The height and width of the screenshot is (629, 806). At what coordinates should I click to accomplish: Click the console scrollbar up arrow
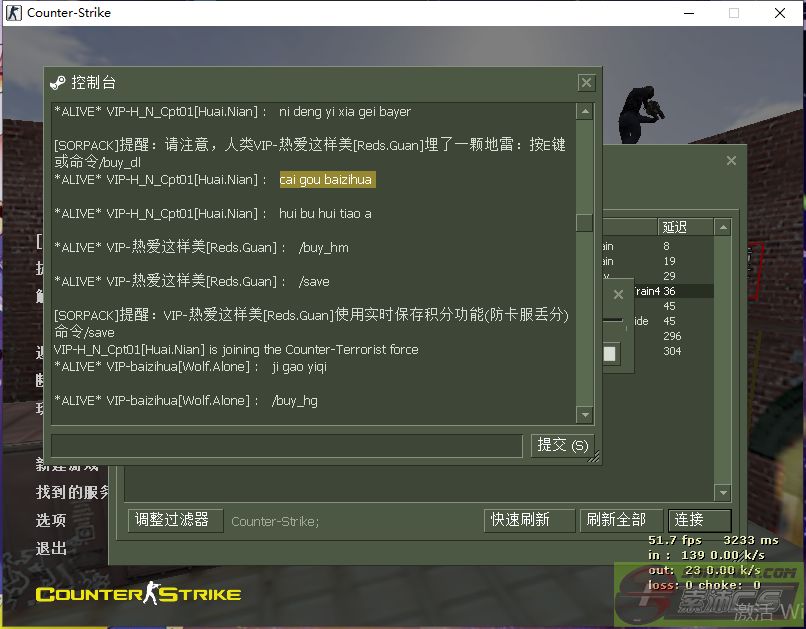(585, 112)
